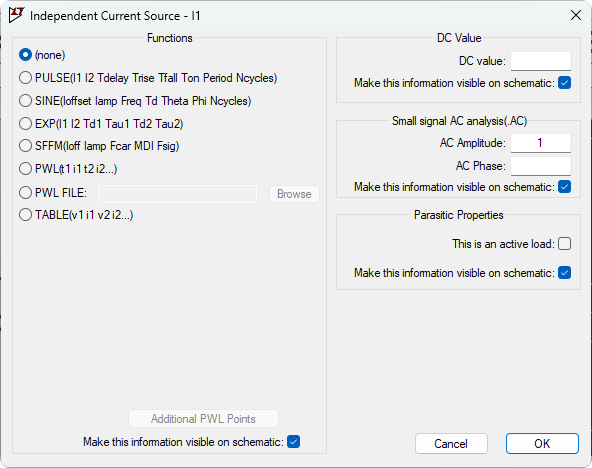Viewport: 592px width, 468px height.
Task: Click the Additional PWL Points button
Action: [203, 419]
